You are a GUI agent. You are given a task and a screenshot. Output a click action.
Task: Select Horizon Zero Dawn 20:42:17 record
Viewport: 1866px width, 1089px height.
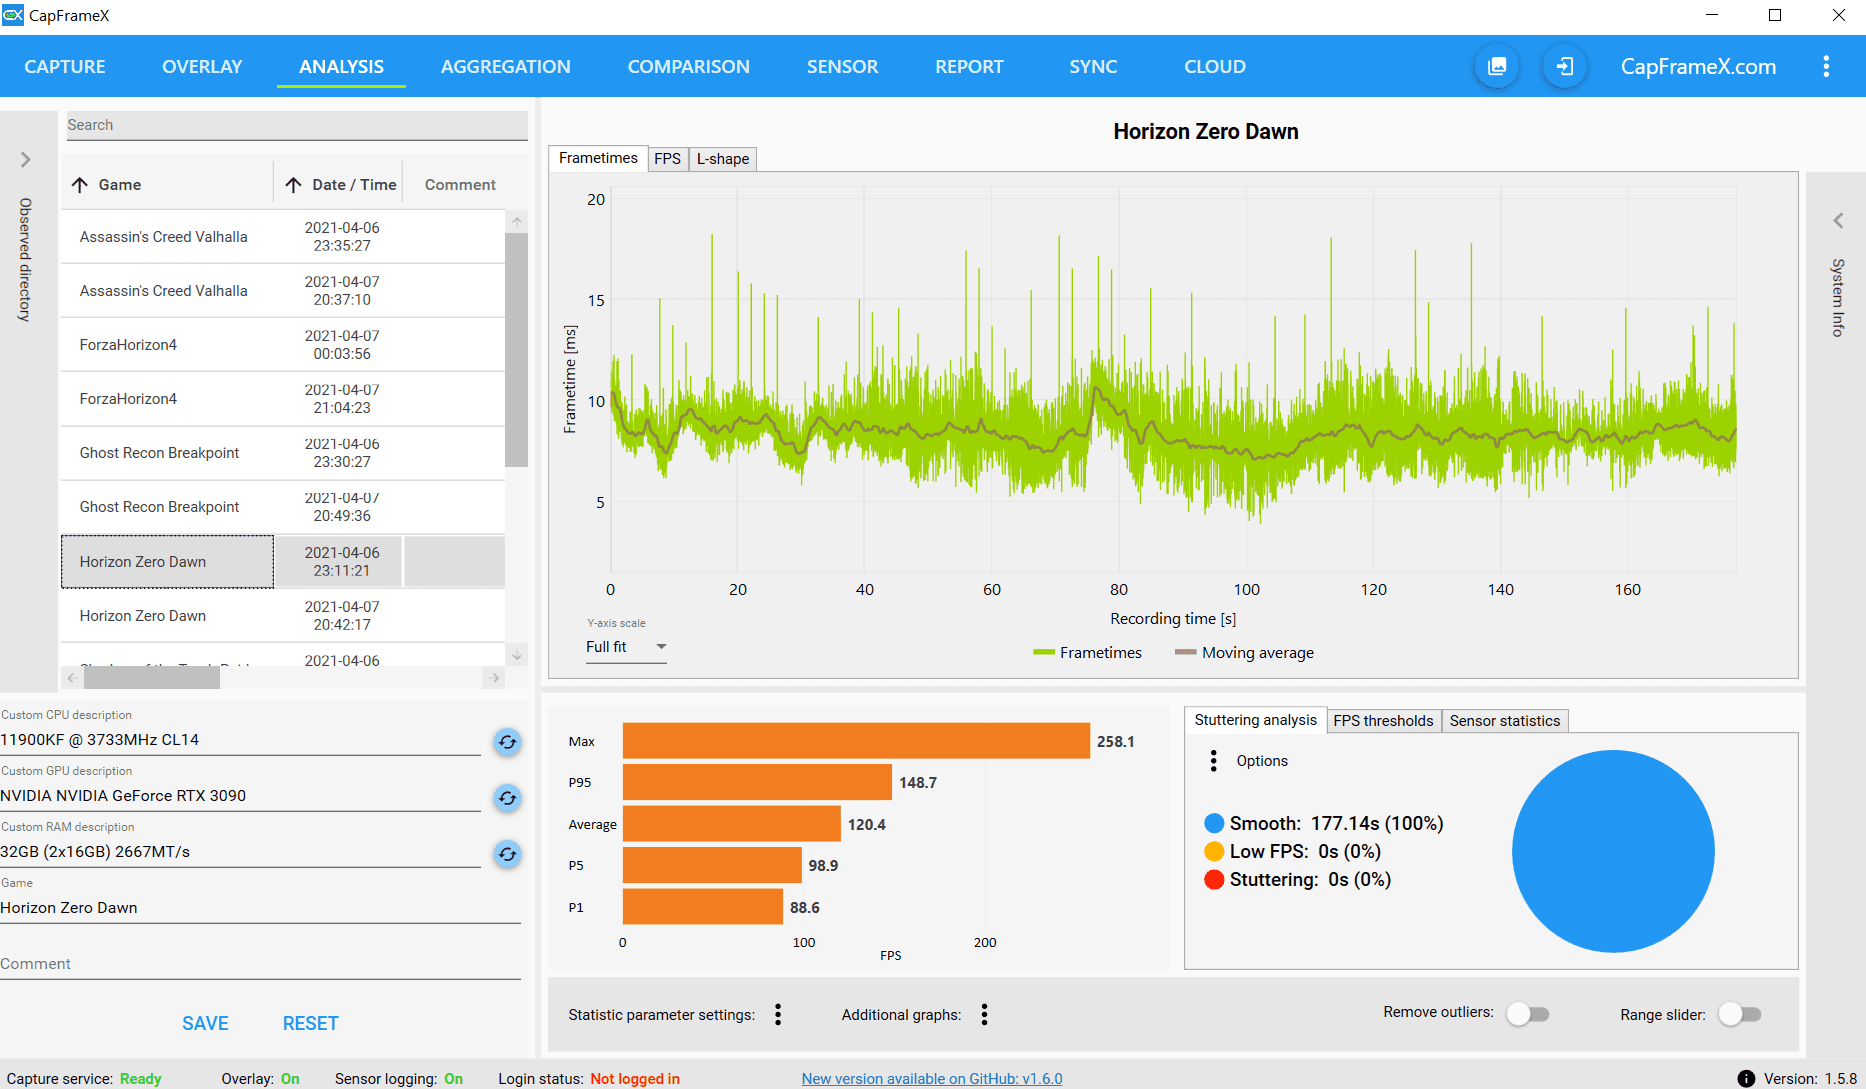point(283,616)
